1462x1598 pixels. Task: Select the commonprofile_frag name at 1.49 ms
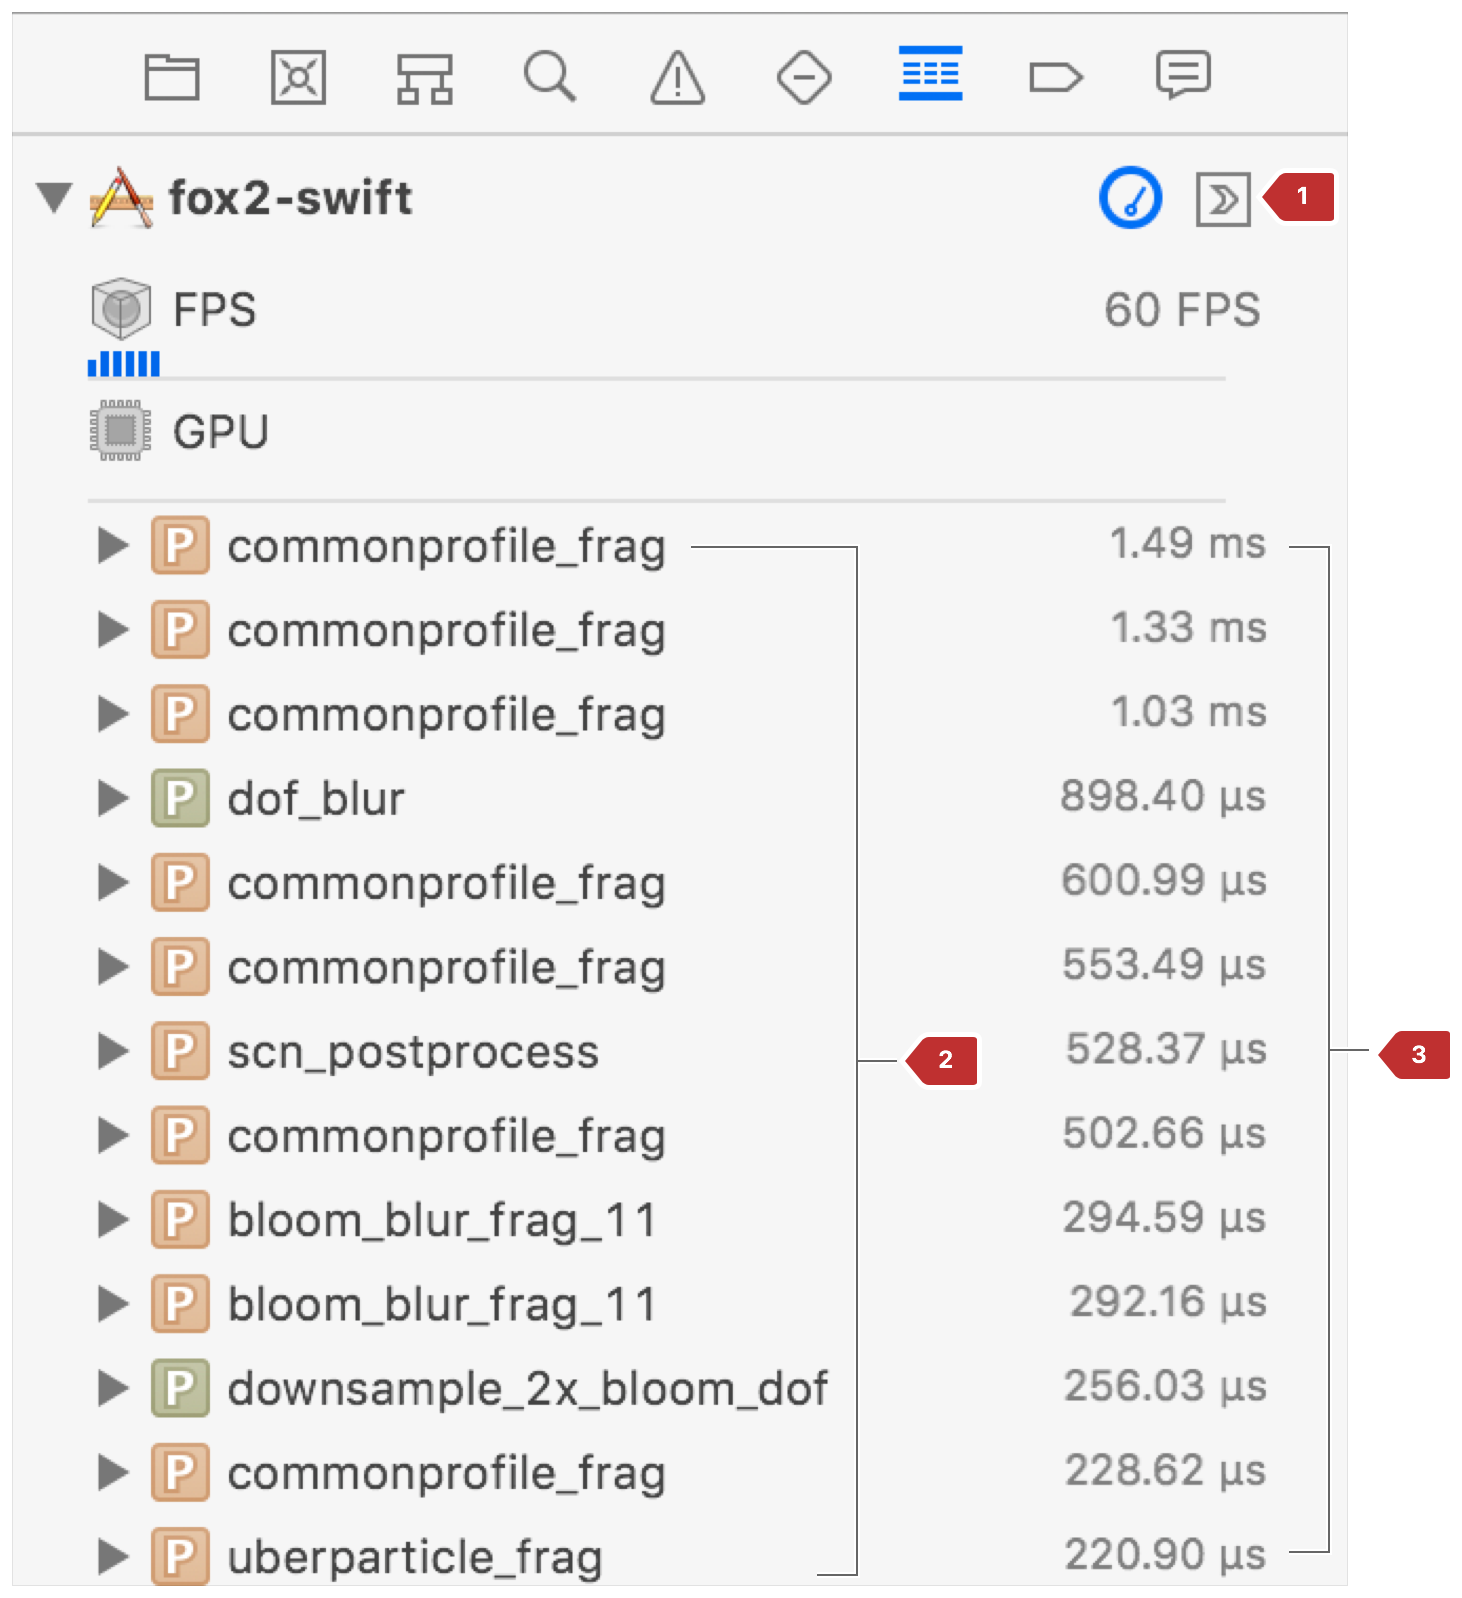tap(446, 547)
